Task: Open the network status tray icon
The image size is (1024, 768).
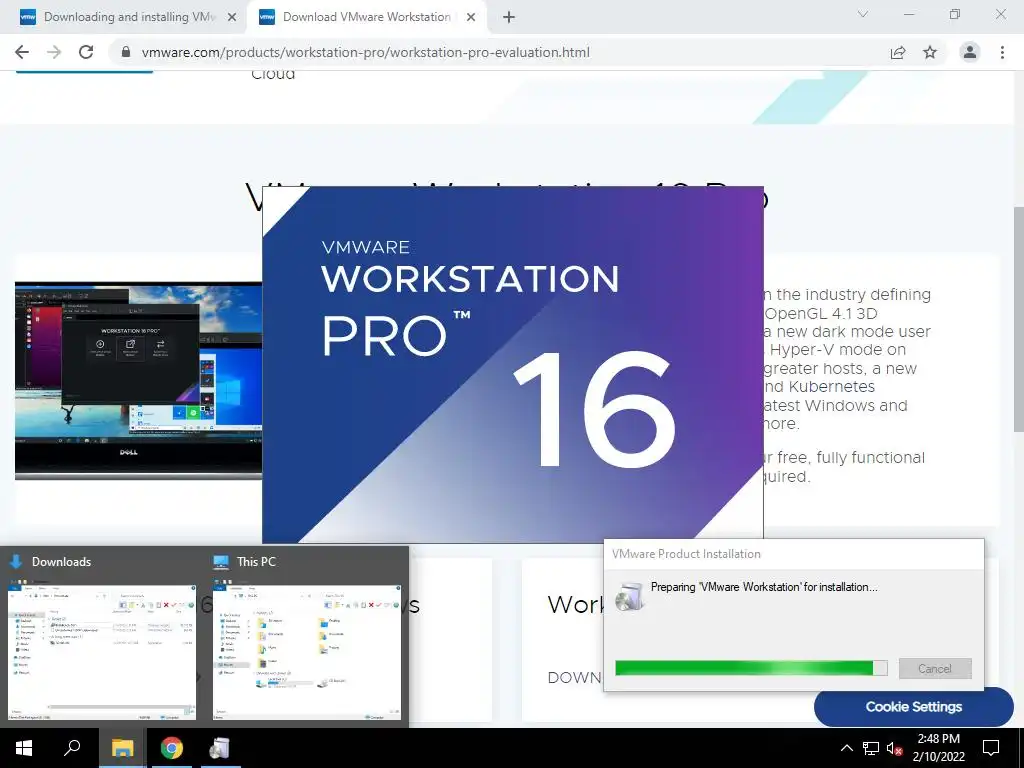Action: (871, 748)
